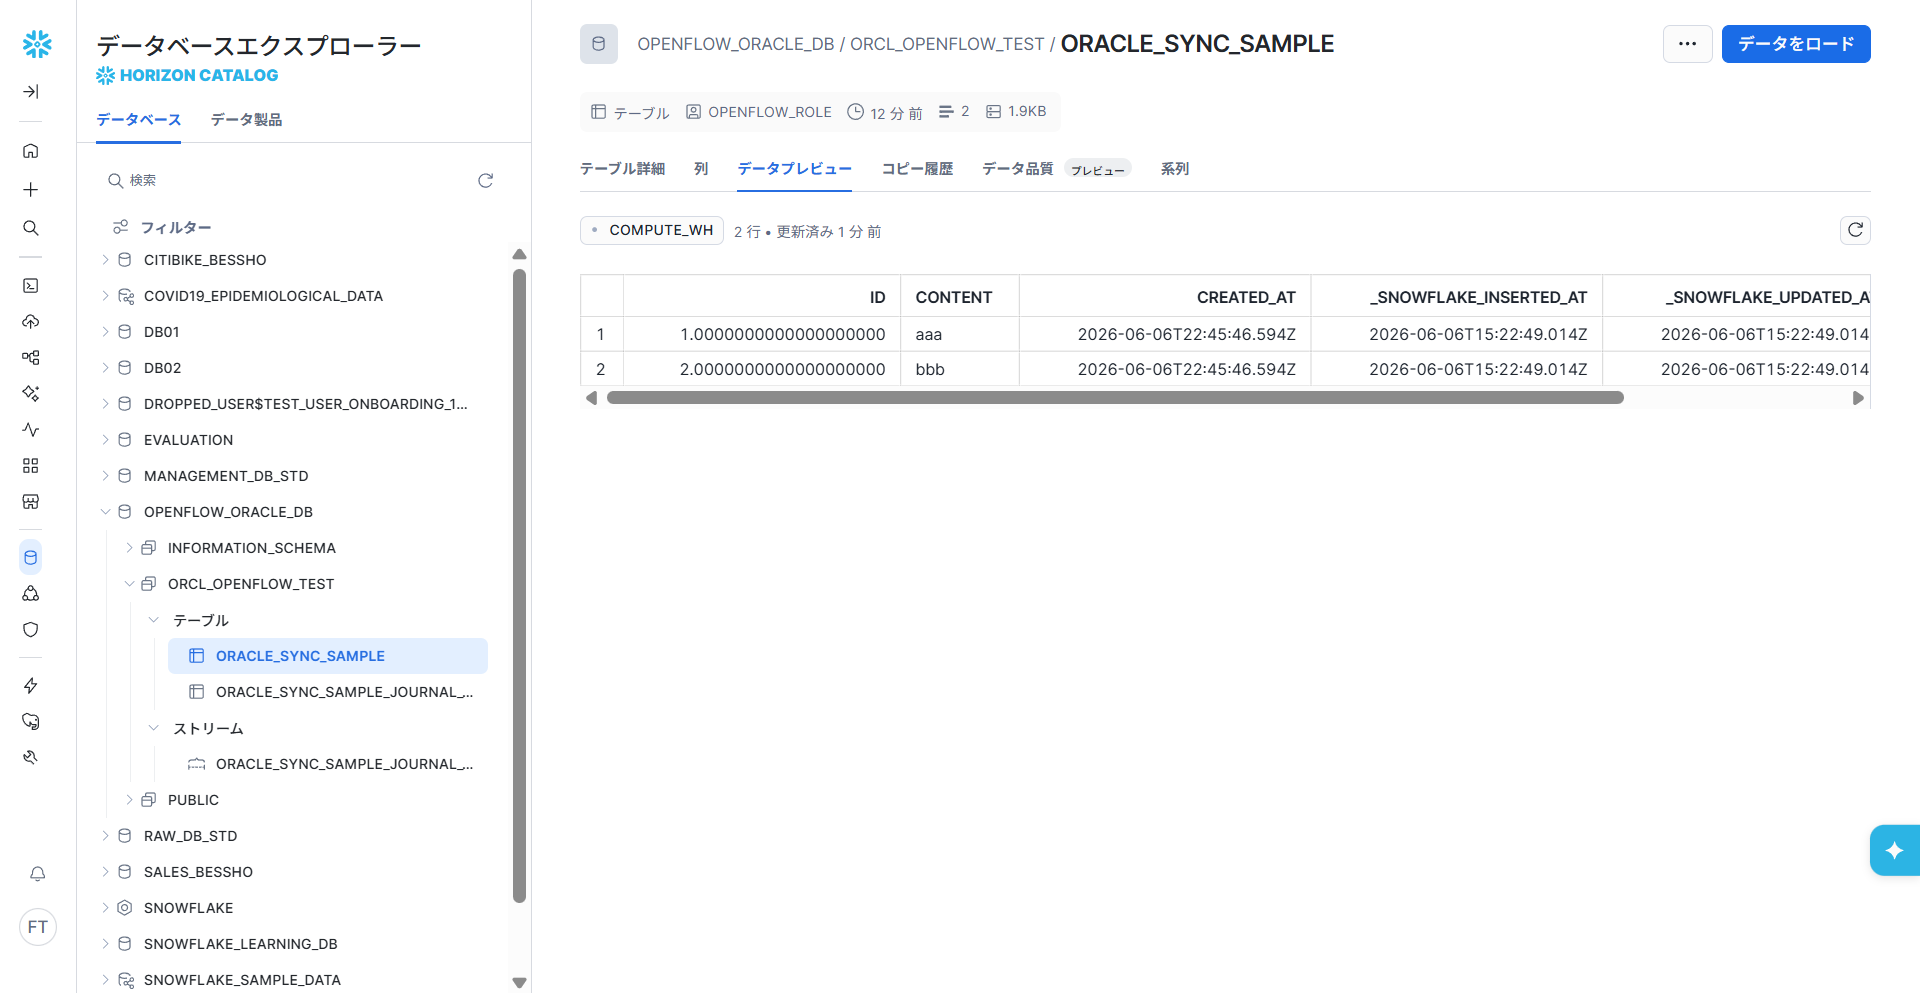This screenshot has width=1920, height=993.
Task: Open the テーブル詳細 tab
Action: pos(622,169)
